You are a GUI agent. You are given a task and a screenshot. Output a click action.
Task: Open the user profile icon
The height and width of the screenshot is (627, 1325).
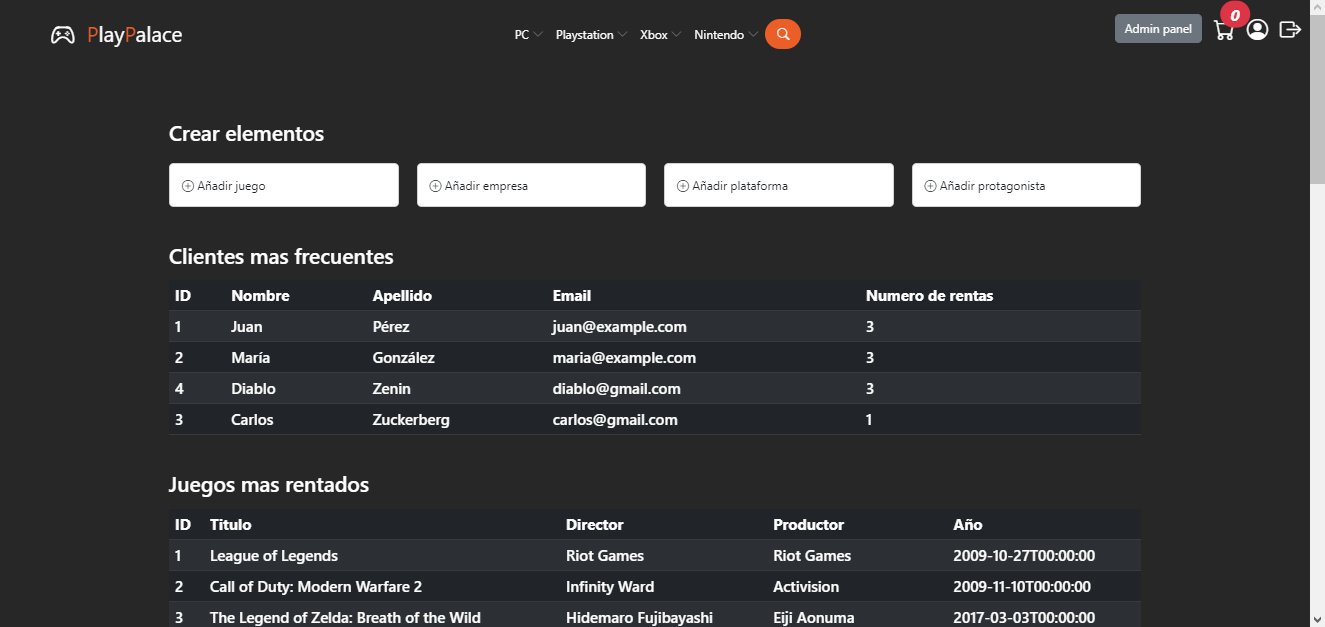pyautogui.click(x=1257, y=30)
